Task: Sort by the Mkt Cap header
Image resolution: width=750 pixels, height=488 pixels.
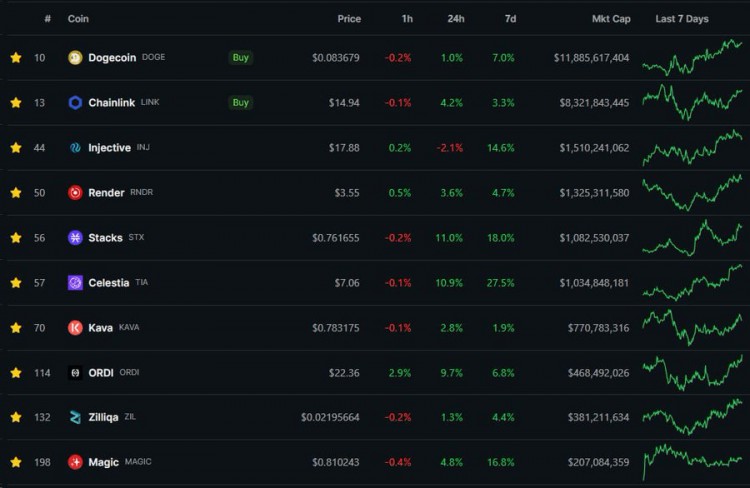Action: pyautogui.click(x=611, y=19)
